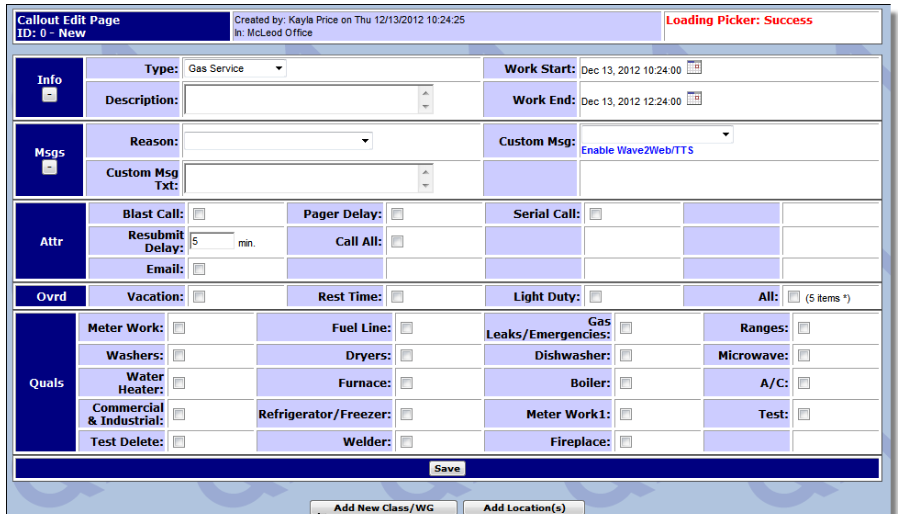Screen dimensions: 898x514
Task: Click the Enable Wave2Web/TTS link
Action: tap(637, 151)
